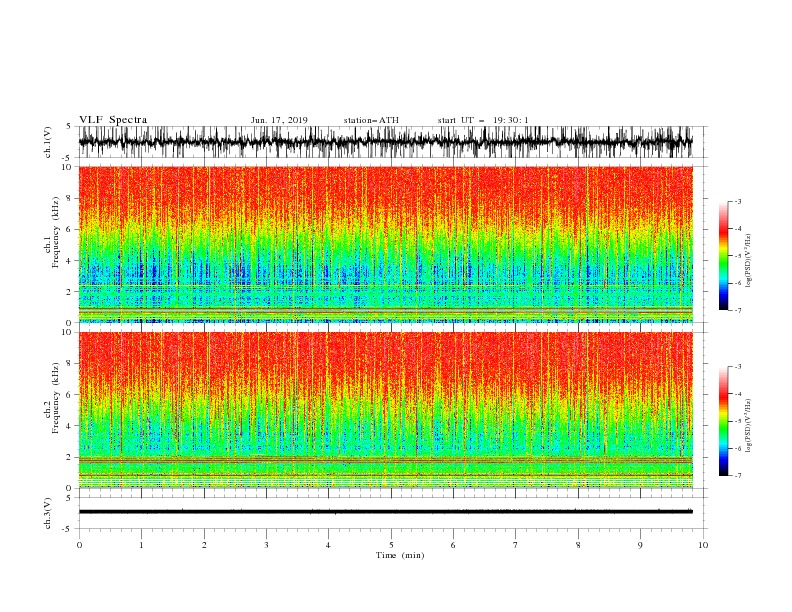The height and width of the screenshot is (612, 792).
Task: Click the ch.1 frequency spectrogram panel
Action: [x=385, y=244]
